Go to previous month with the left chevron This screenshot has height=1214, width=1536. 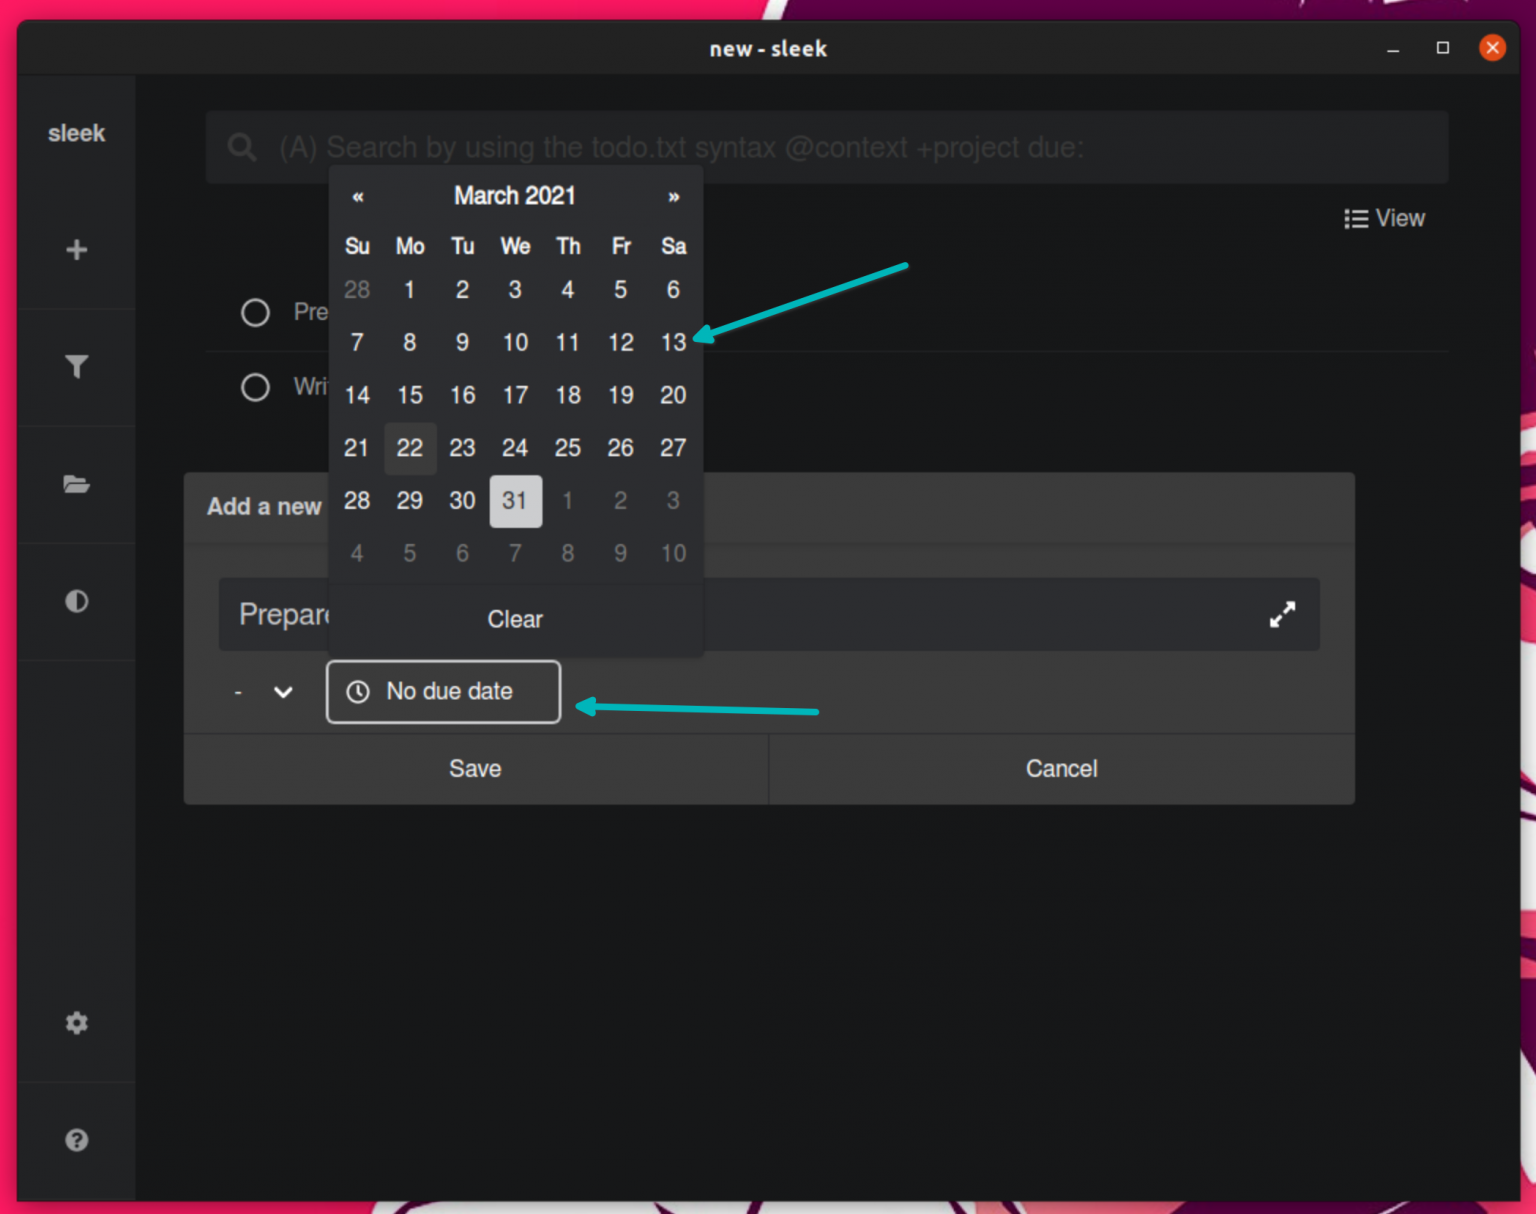click(357, 197)
